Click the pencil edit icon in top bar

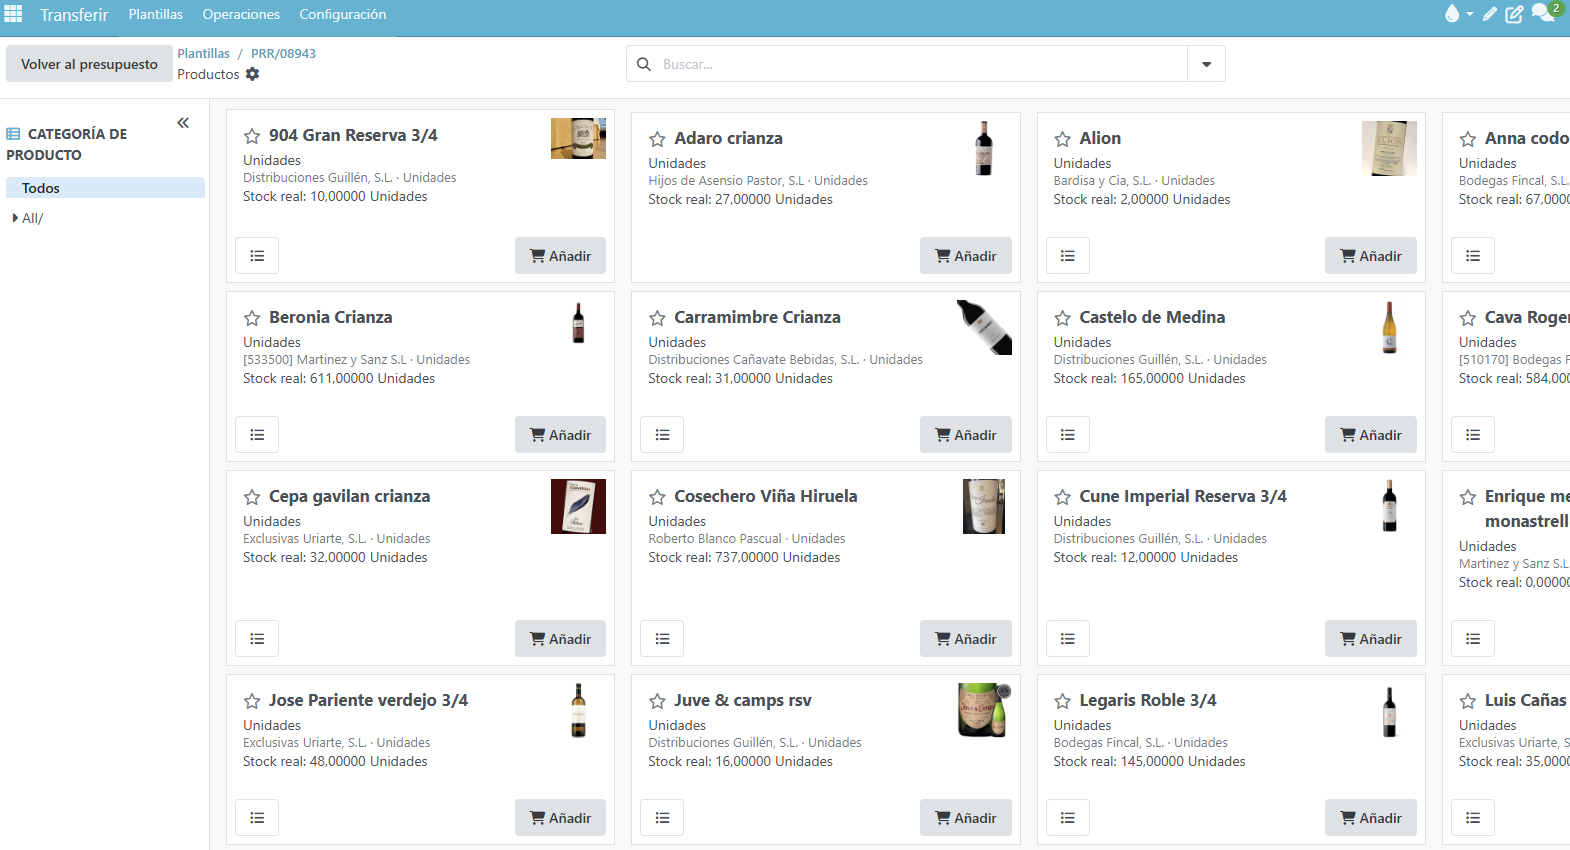click(1490, 14)
